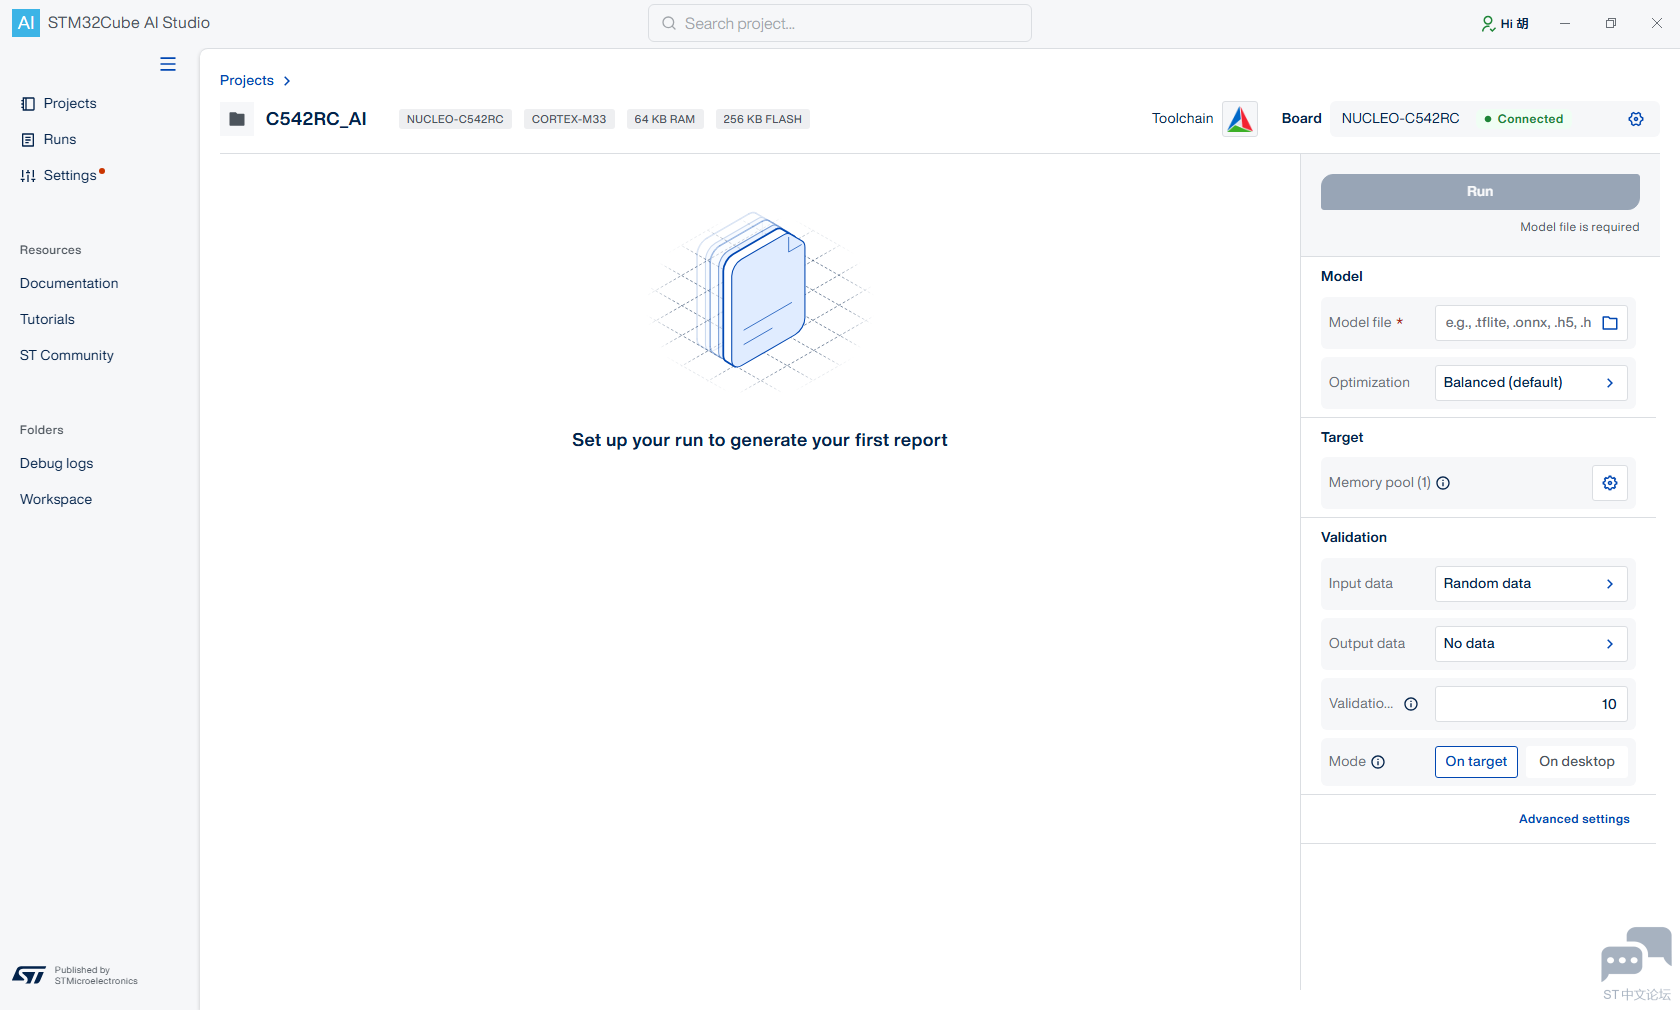Click the 256 KB FLASH tag
1680x1010 pixels.
click(763, 119)
